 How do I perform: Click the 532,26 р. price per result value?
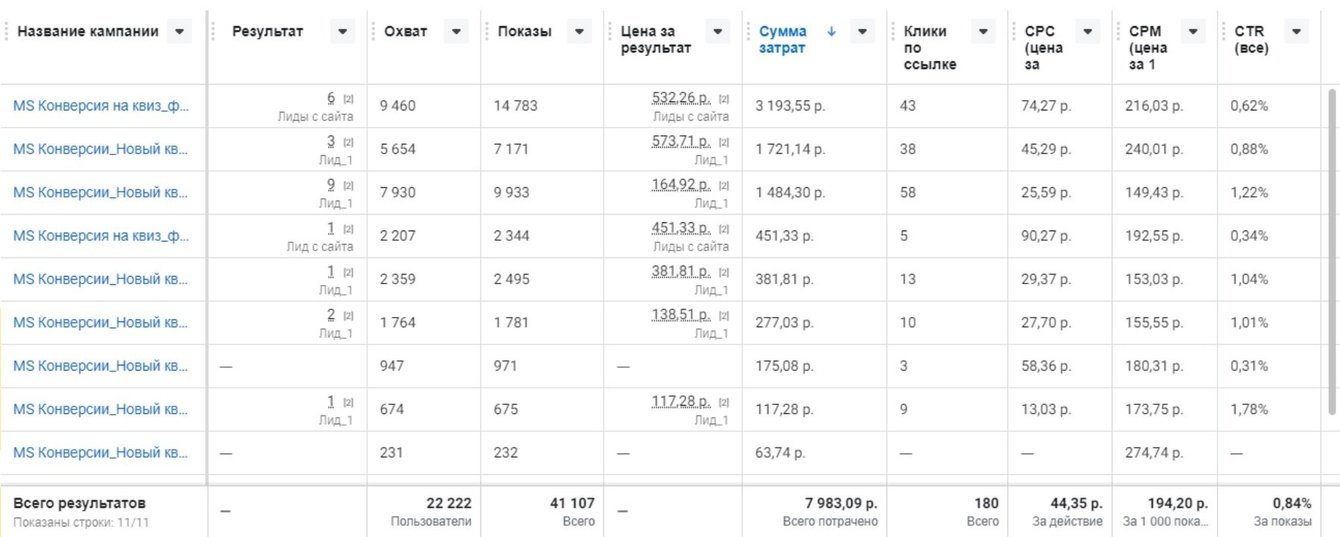click(x=680, y=98)
